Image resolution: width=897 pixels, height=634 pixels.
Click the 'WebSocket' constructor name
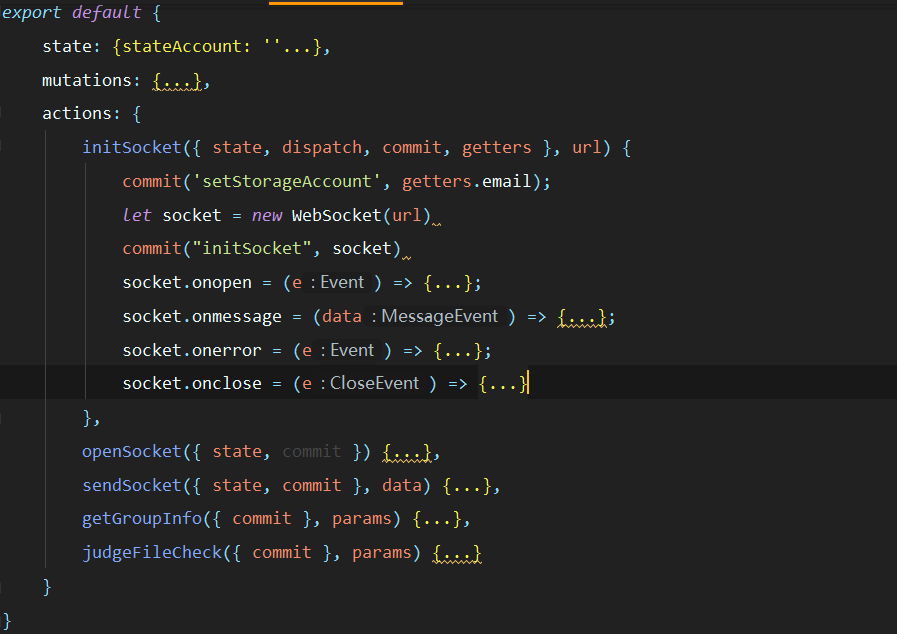pos(336,215)
